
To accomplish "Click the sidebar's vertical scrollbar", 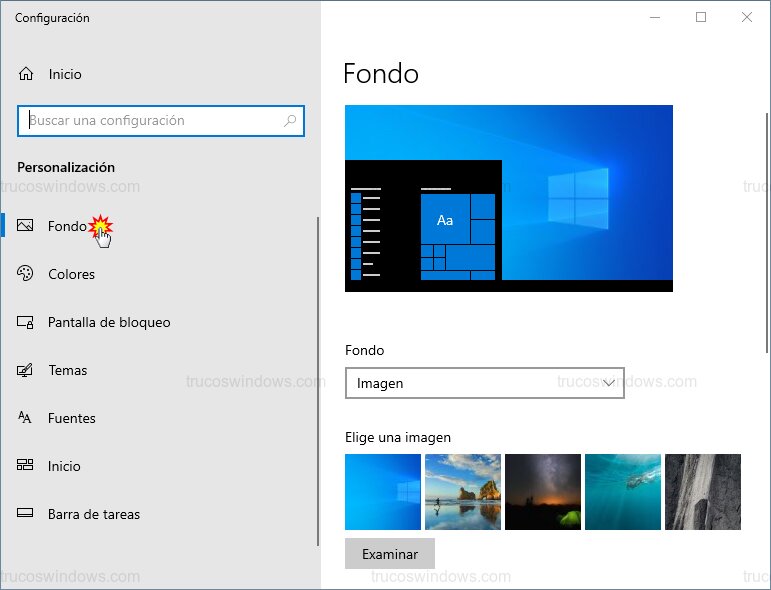I will (318, 380).
